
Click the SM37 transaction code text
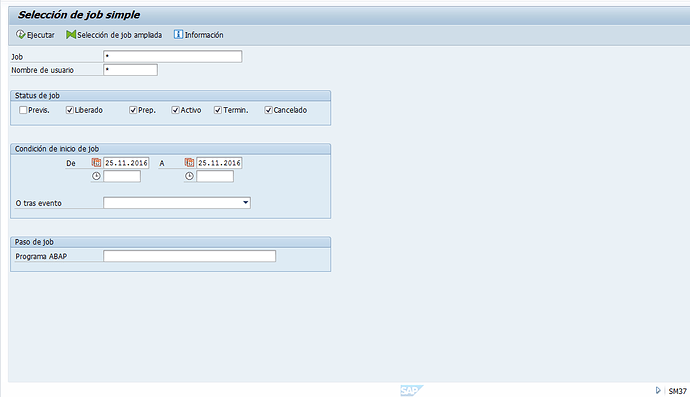pos(677,391)
